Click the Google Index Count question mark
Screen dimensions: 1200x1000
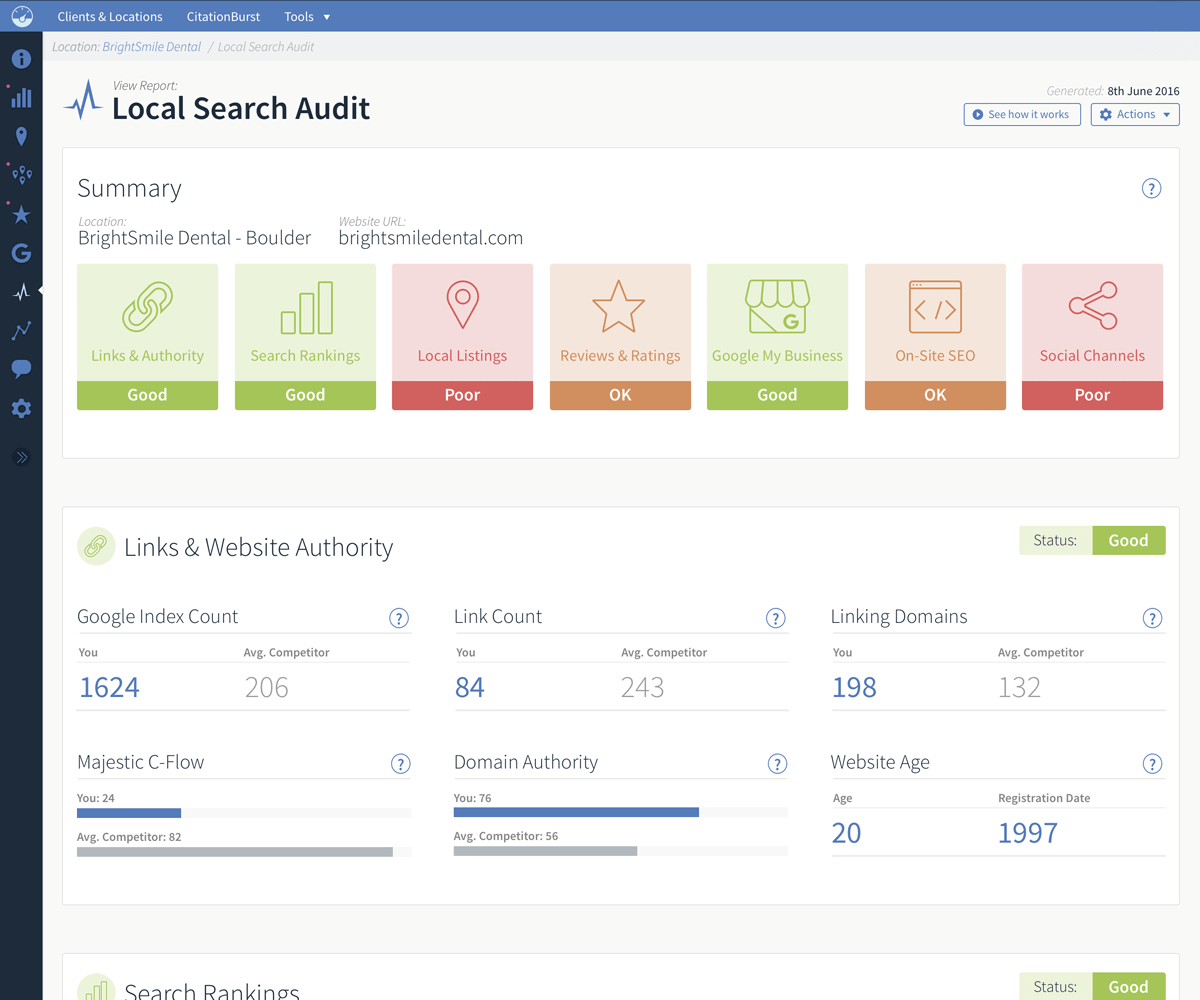(399, 618)
